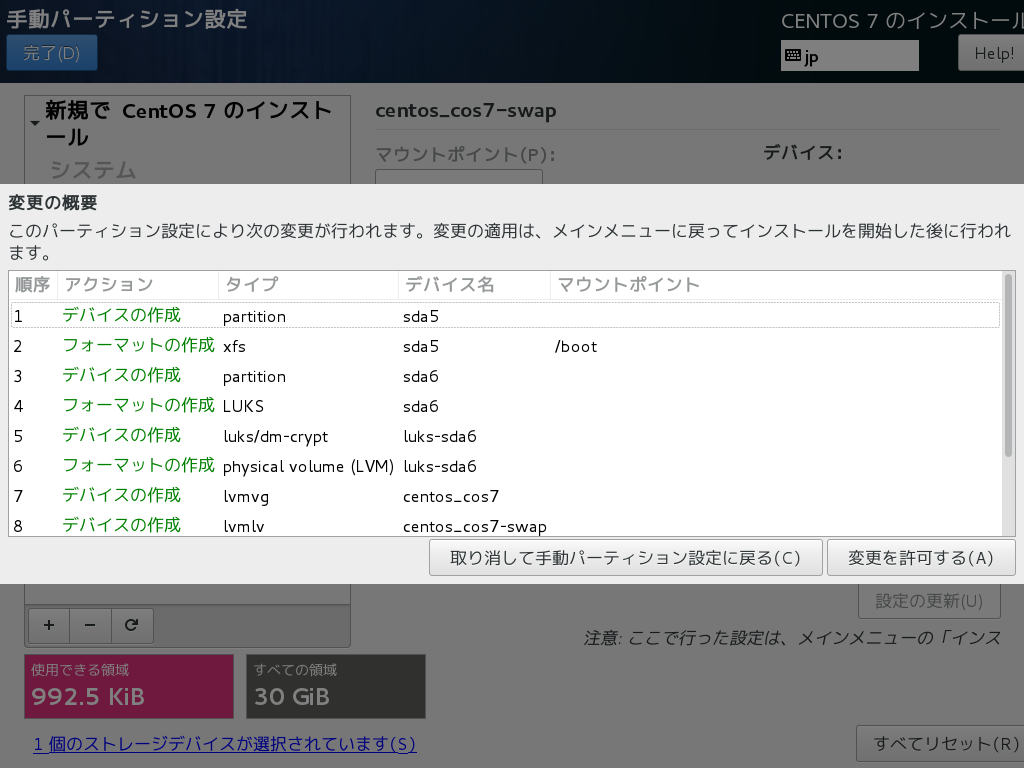Viewport: 1024px width, 768px height.
Task: Click the add mount point plus icon
Action: pyautogui.click(x=49, y=626)
